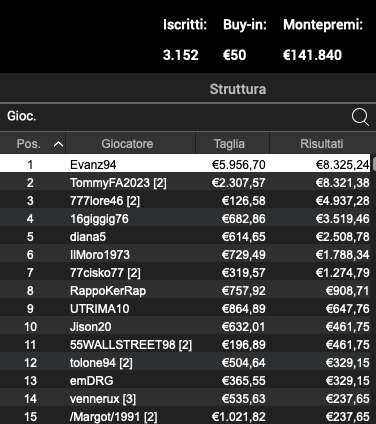Select /Margot/1991 in position 15
The width and height of the screenshot is (376, 424).
pos(185,416)
